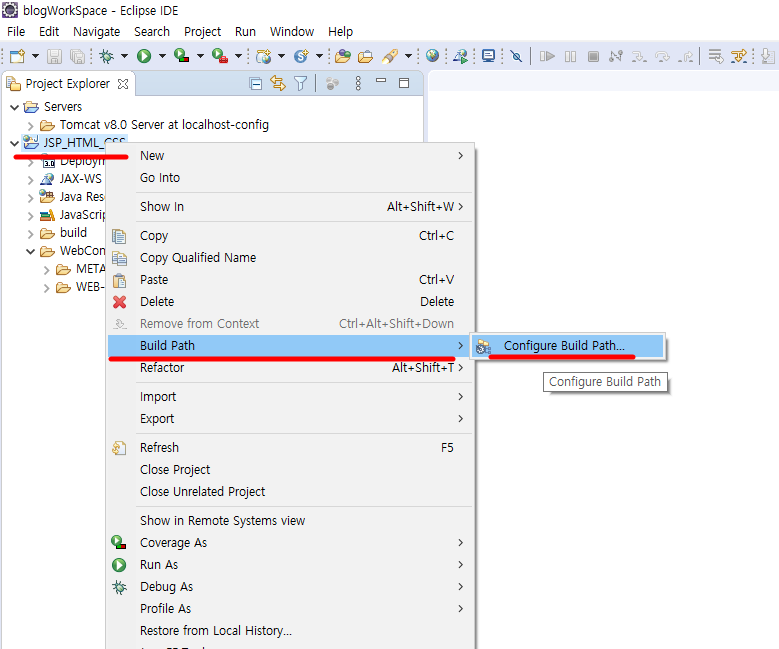
Task: Click the Open Web Browser globe icon
Action: pyautogui.click(x=432, y=56)
